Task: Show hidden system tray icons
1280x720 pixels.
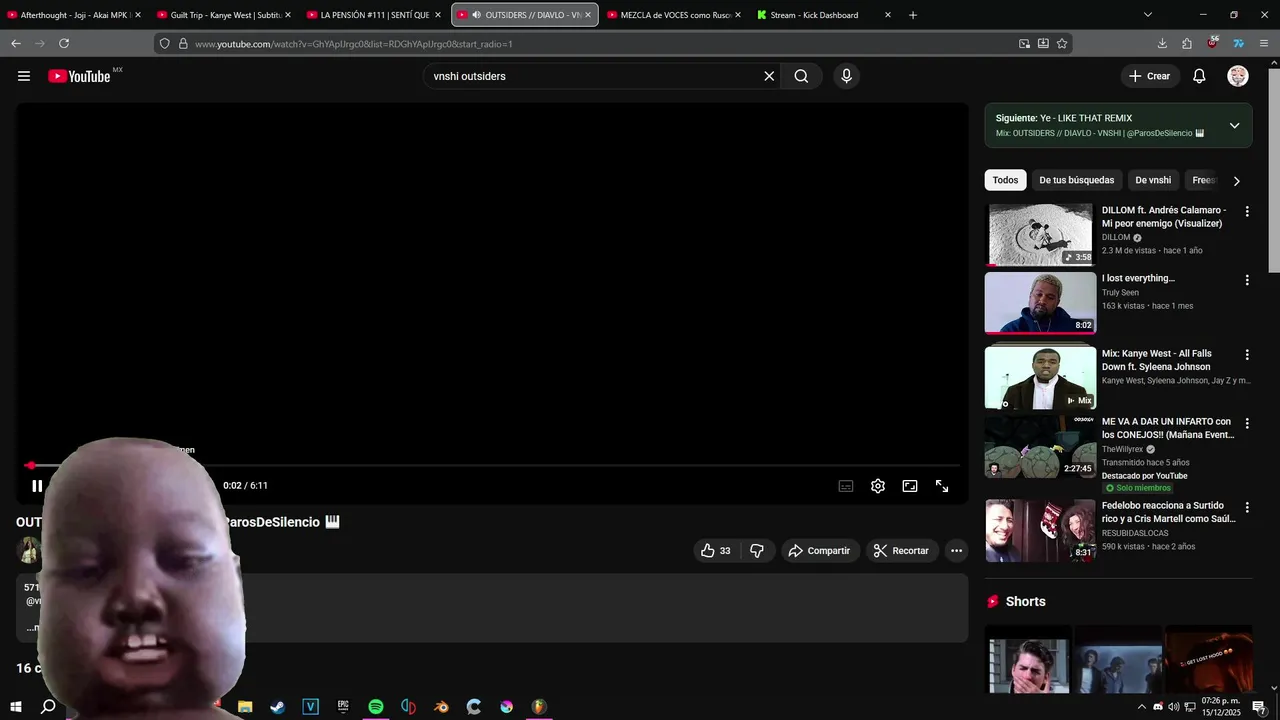Action: [1142, 707]
